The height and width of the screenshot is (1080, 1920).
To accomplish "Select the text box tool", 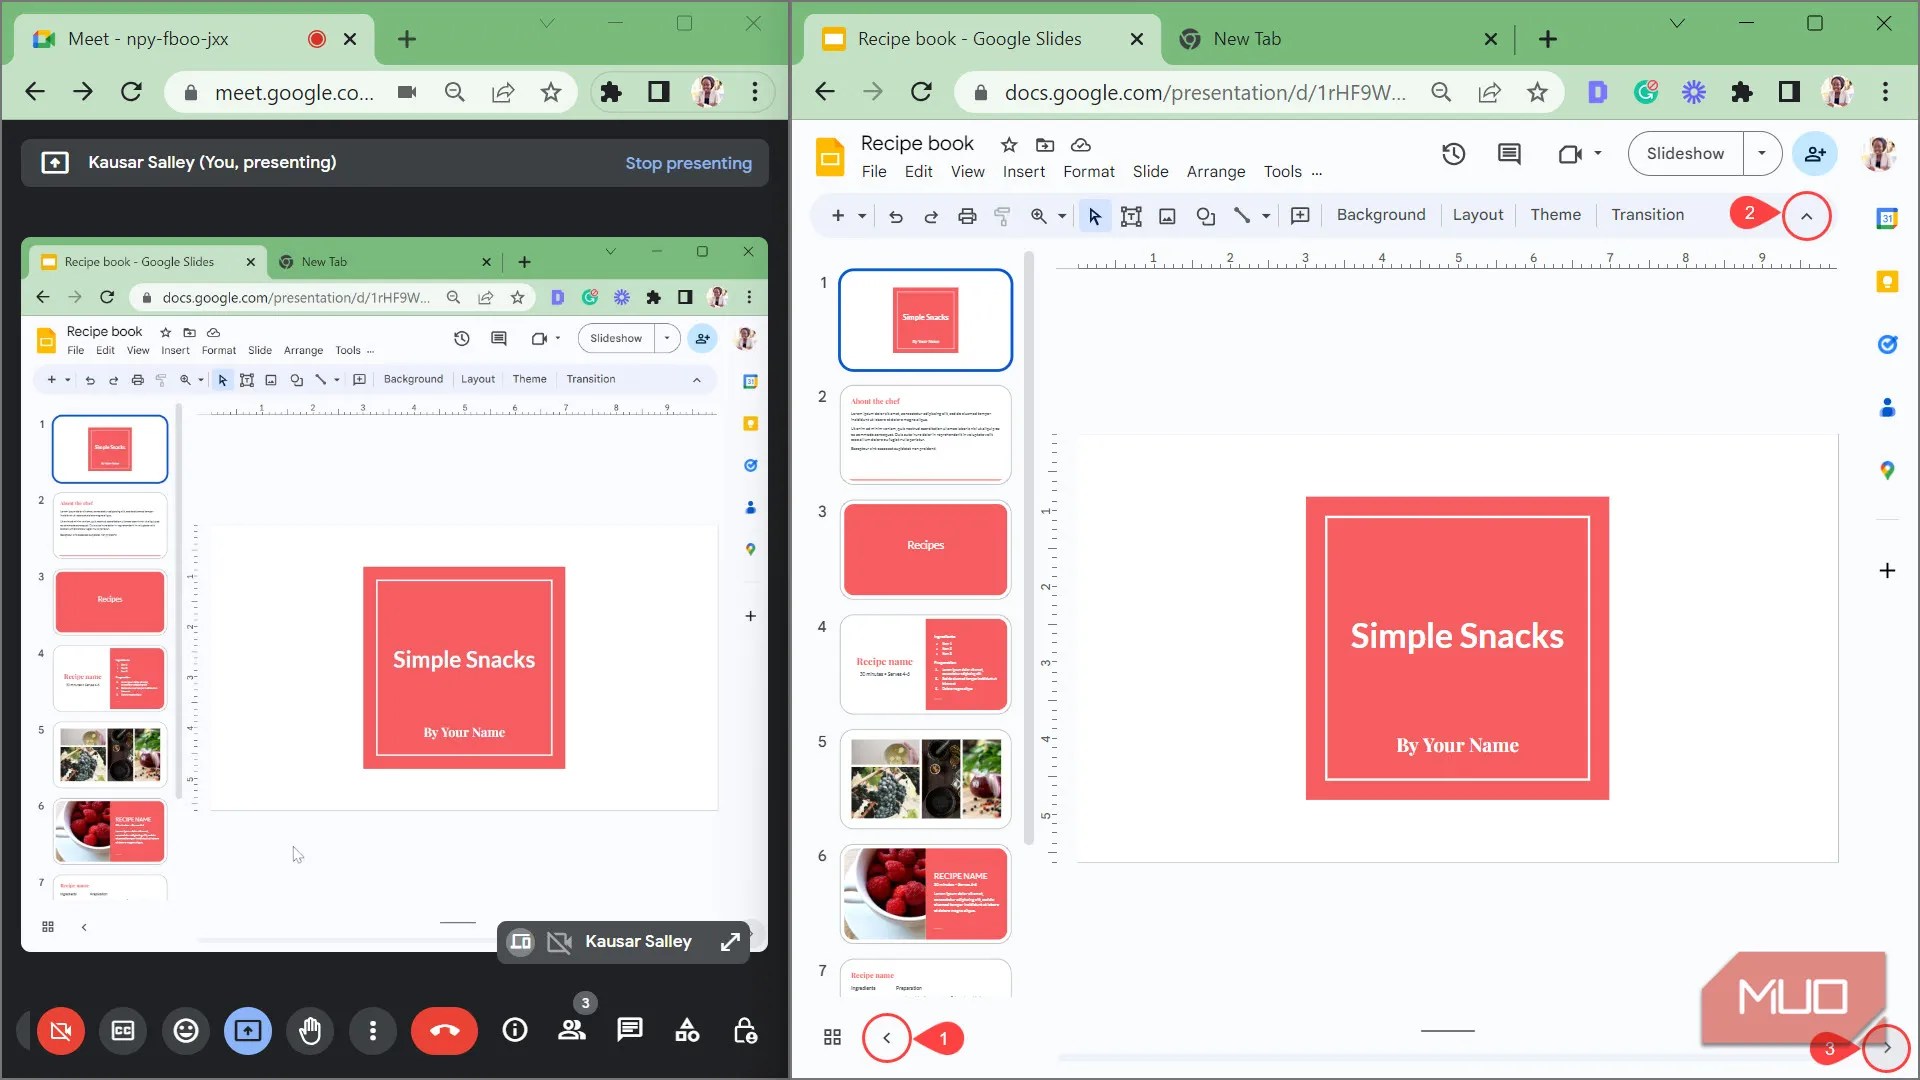I will click(x=1130, y=215).
